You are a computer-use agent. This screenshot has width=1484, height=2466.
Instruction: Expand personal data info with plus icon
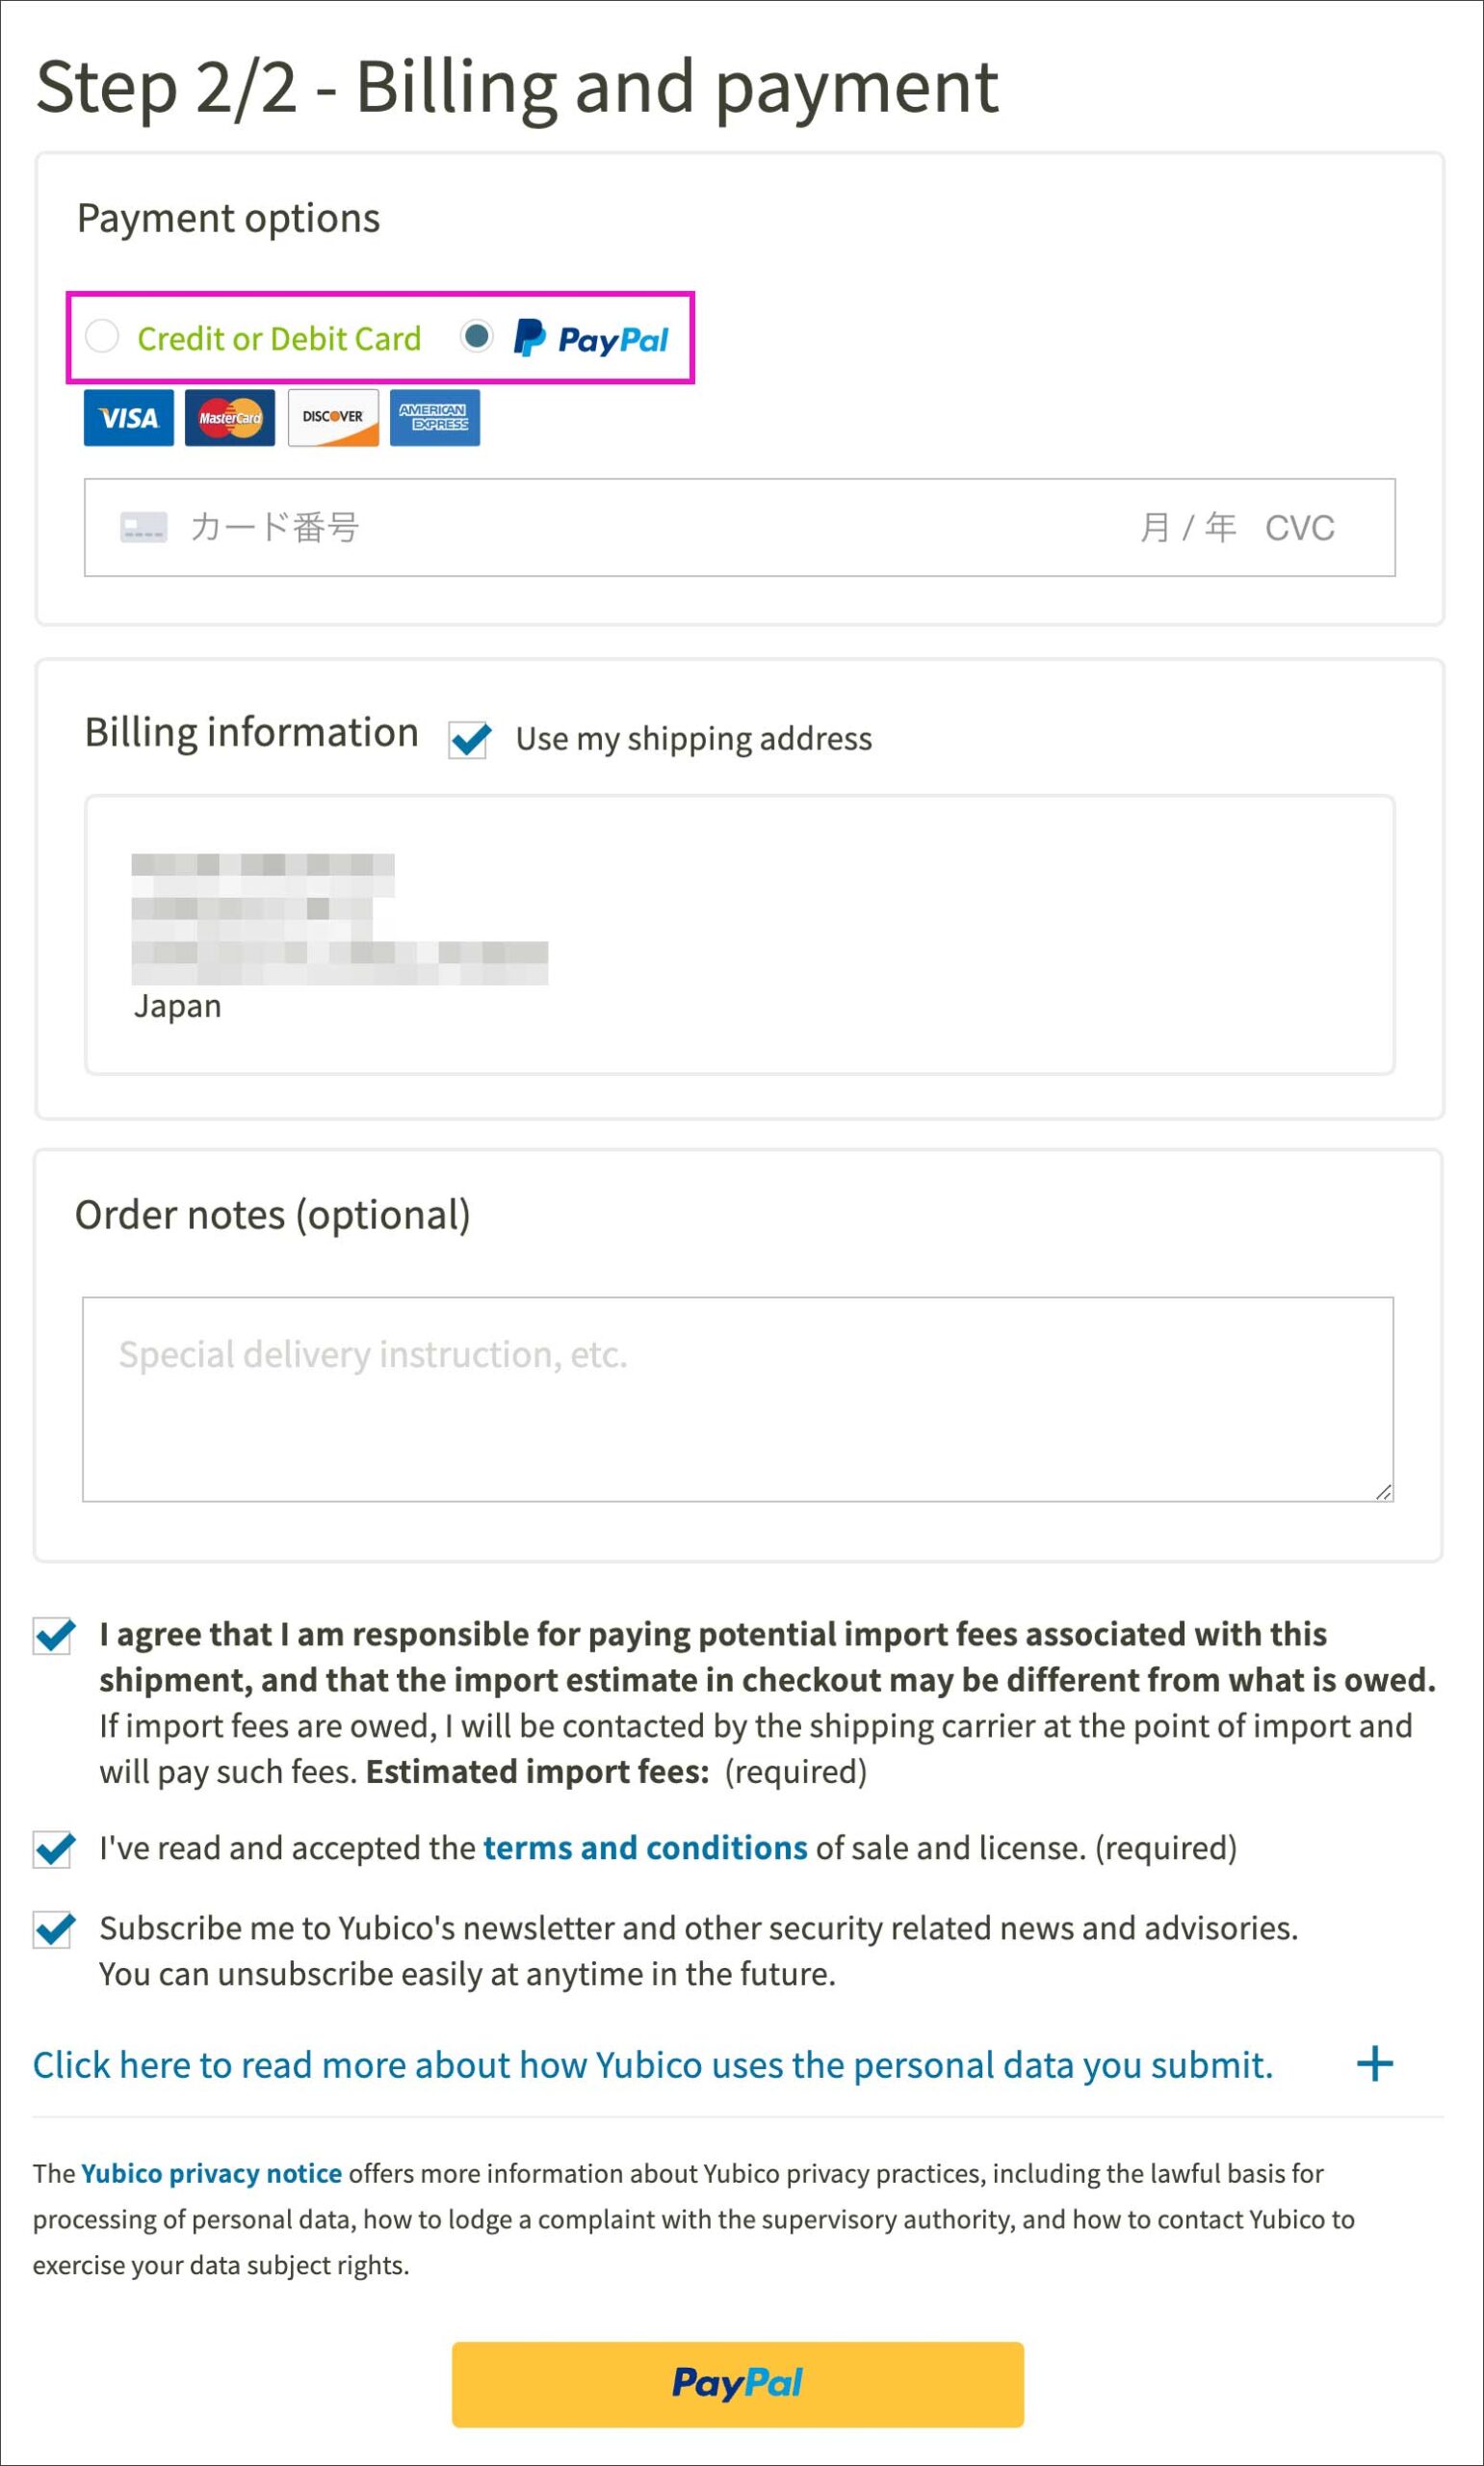[1374, 2064]
